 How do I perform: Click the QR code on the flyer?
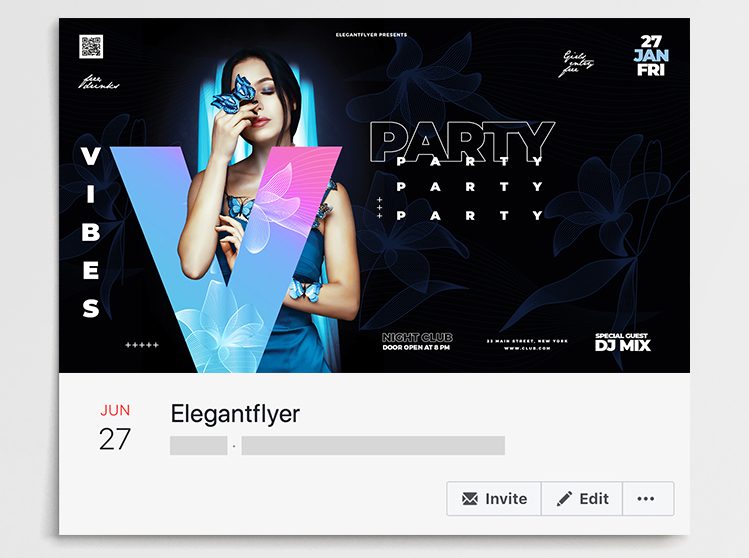point(91,46)
